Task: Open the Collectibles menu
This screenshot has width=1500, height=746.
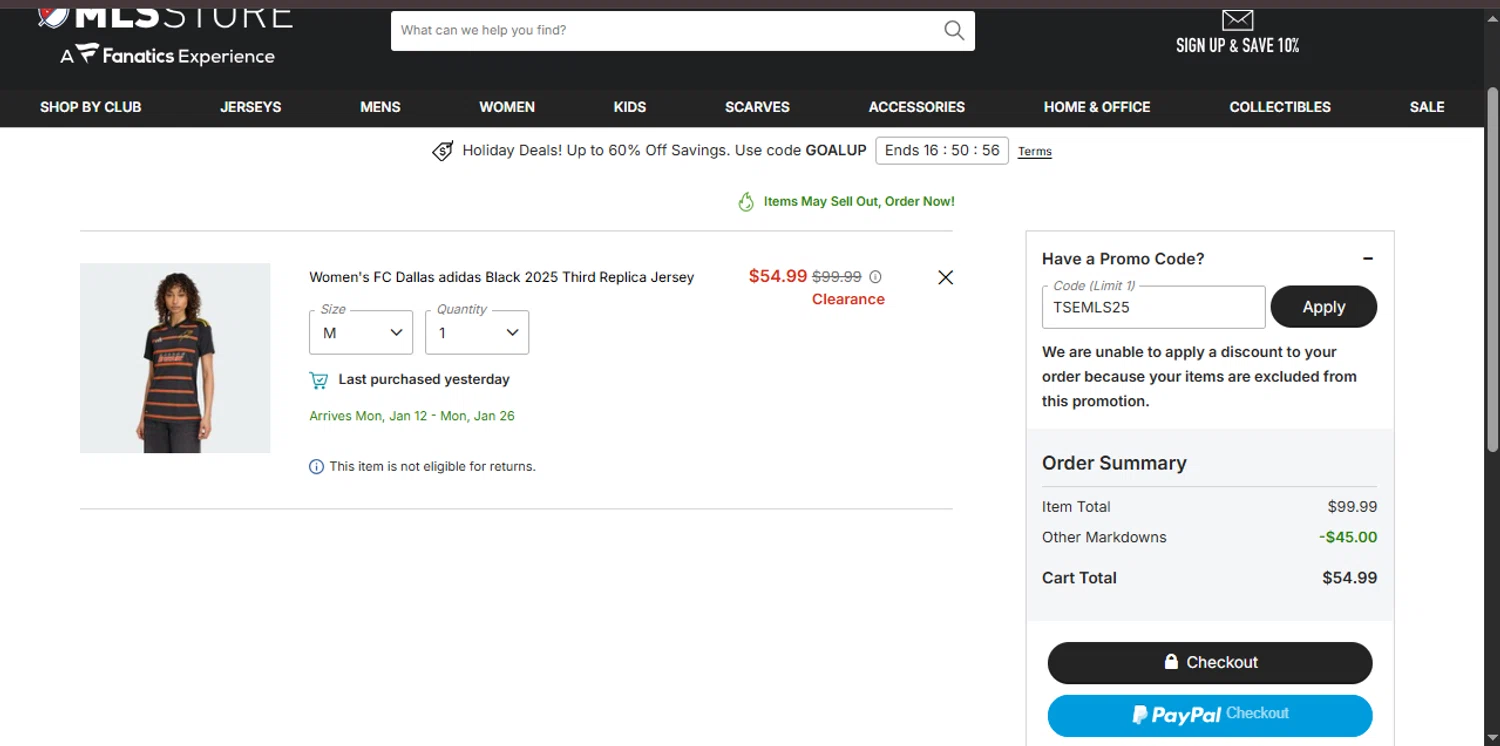Action: (1280, 107)
